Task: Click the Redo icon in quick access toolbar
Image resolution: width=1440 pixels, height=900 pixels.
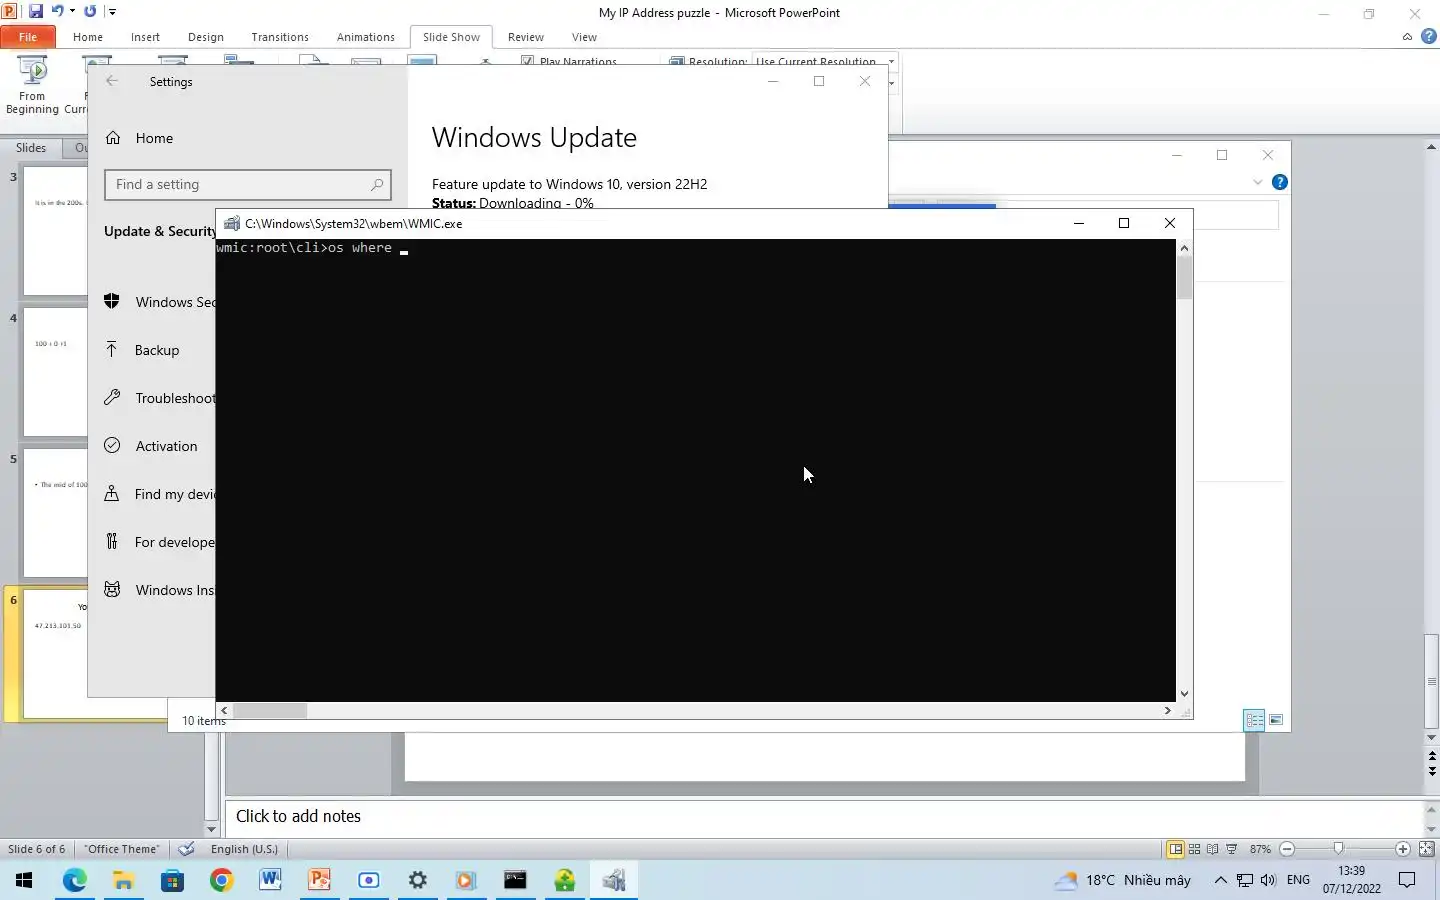Action: tap(90, 11)
